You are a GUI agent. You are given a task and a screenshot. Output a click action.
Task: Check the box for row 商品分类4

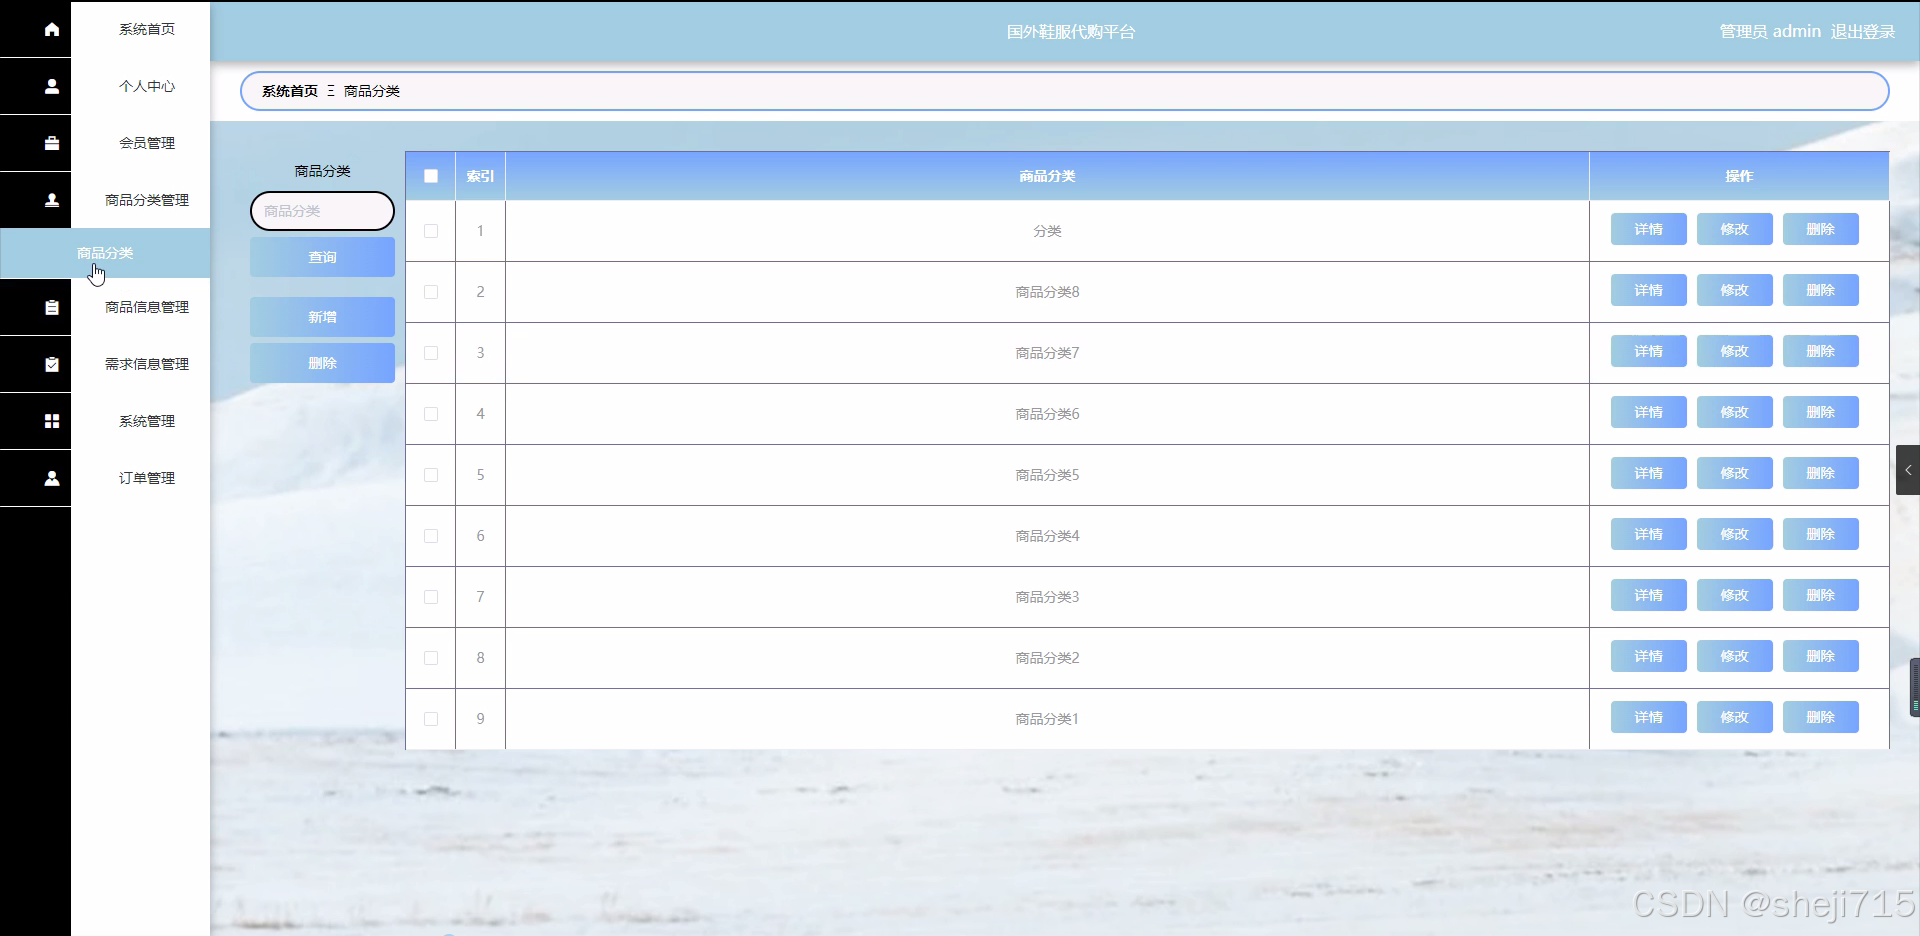point(431,536)
